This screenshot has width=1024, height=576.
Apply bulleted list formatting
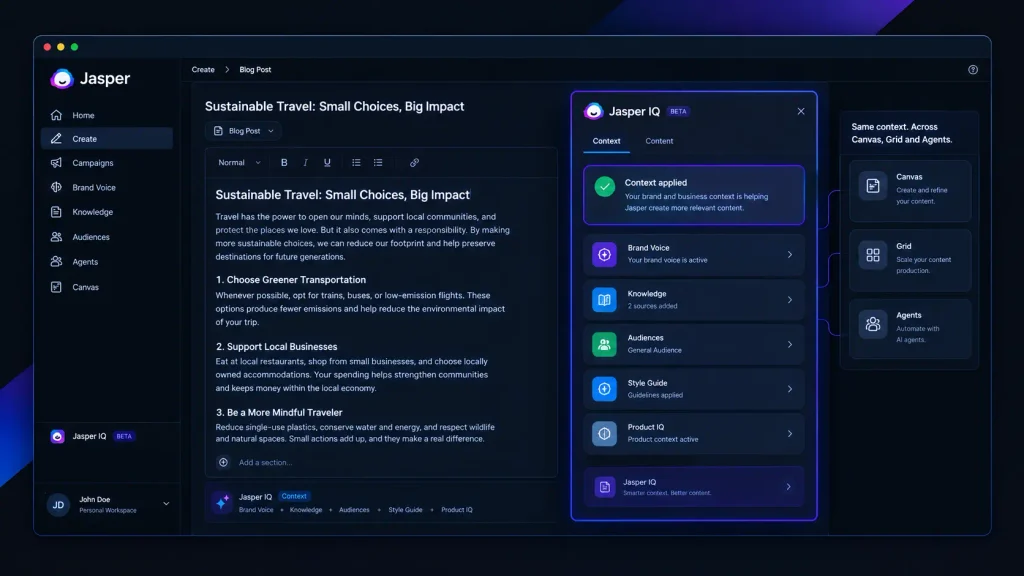pyautogui.click(x=356, y=163)
